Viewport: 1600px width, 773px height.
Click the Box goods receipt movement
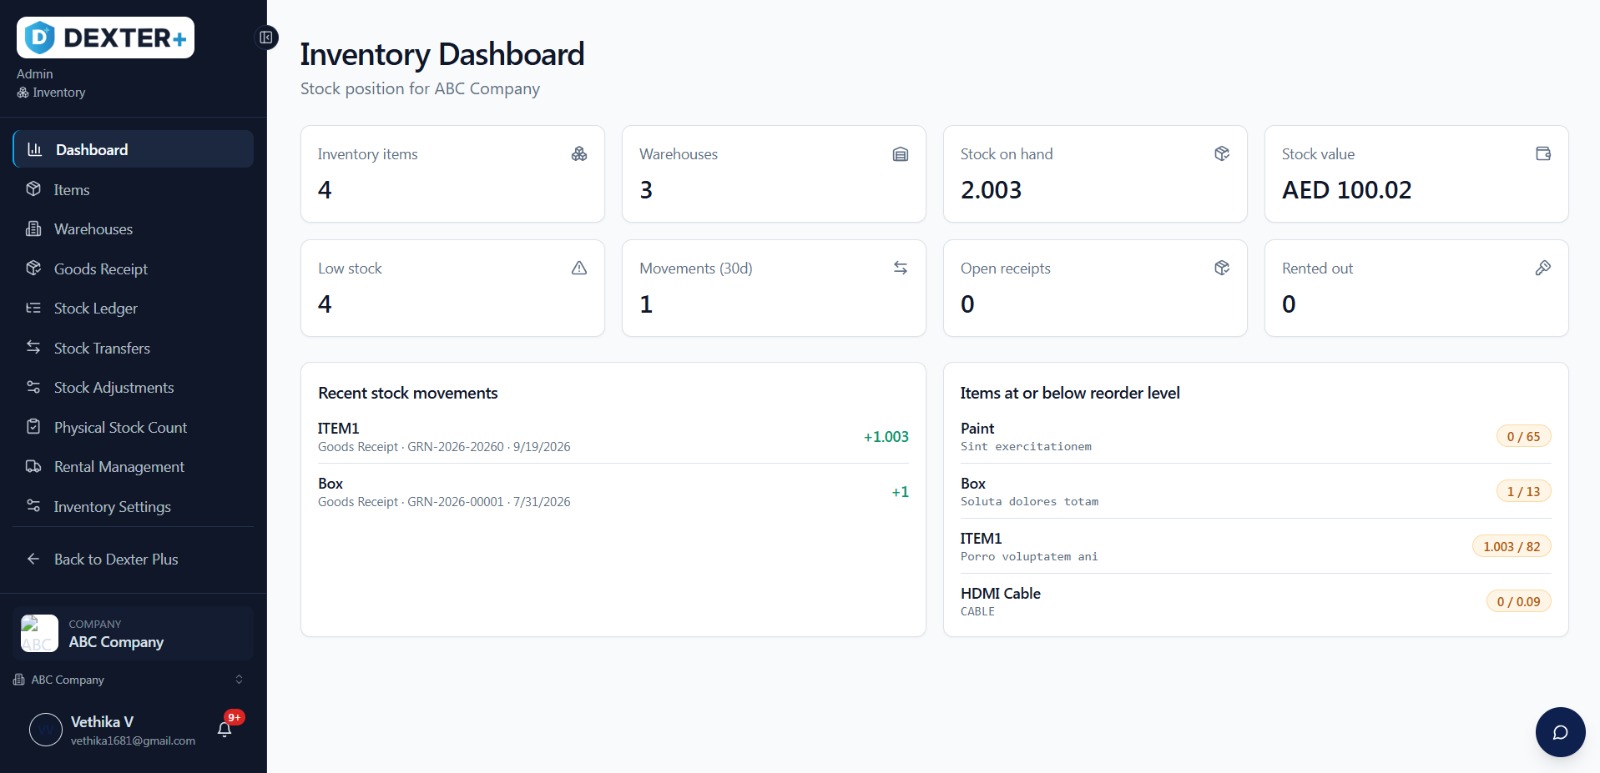pos(613,492)
